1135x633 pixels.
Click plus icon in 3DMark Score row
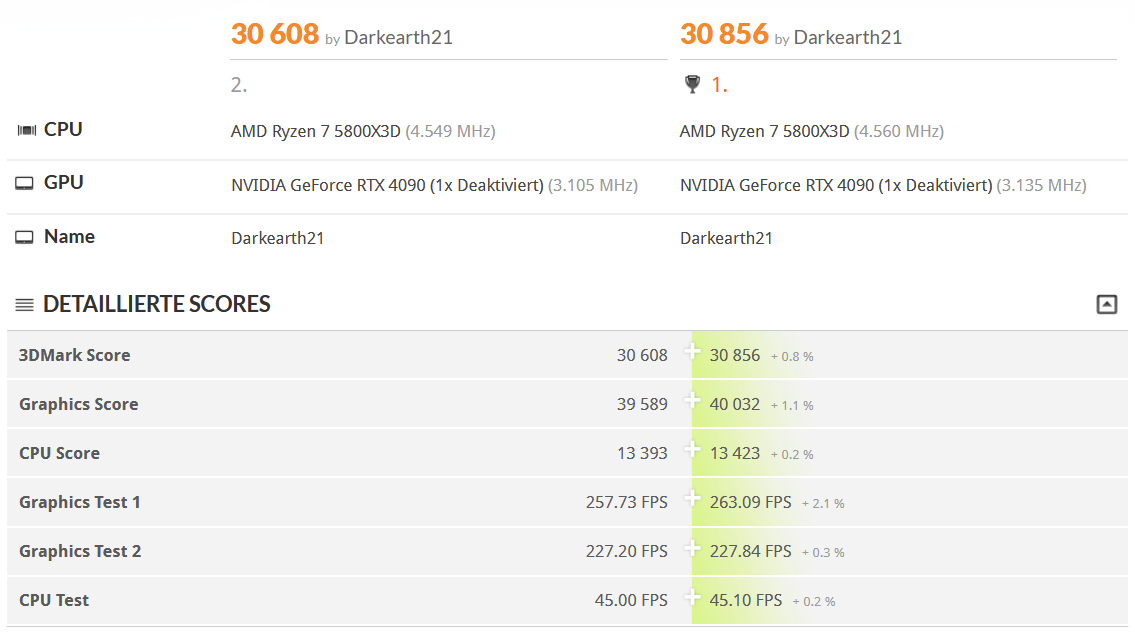pyautogui.click(x=692, y=352)
